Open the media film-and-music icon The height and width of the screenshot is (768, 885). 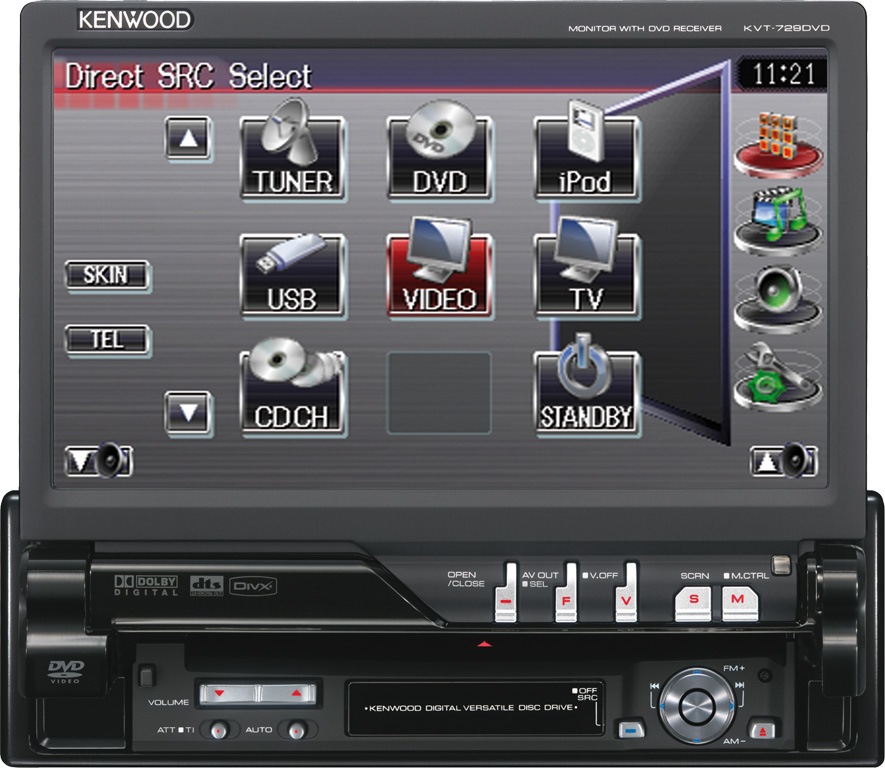point(778,221)
